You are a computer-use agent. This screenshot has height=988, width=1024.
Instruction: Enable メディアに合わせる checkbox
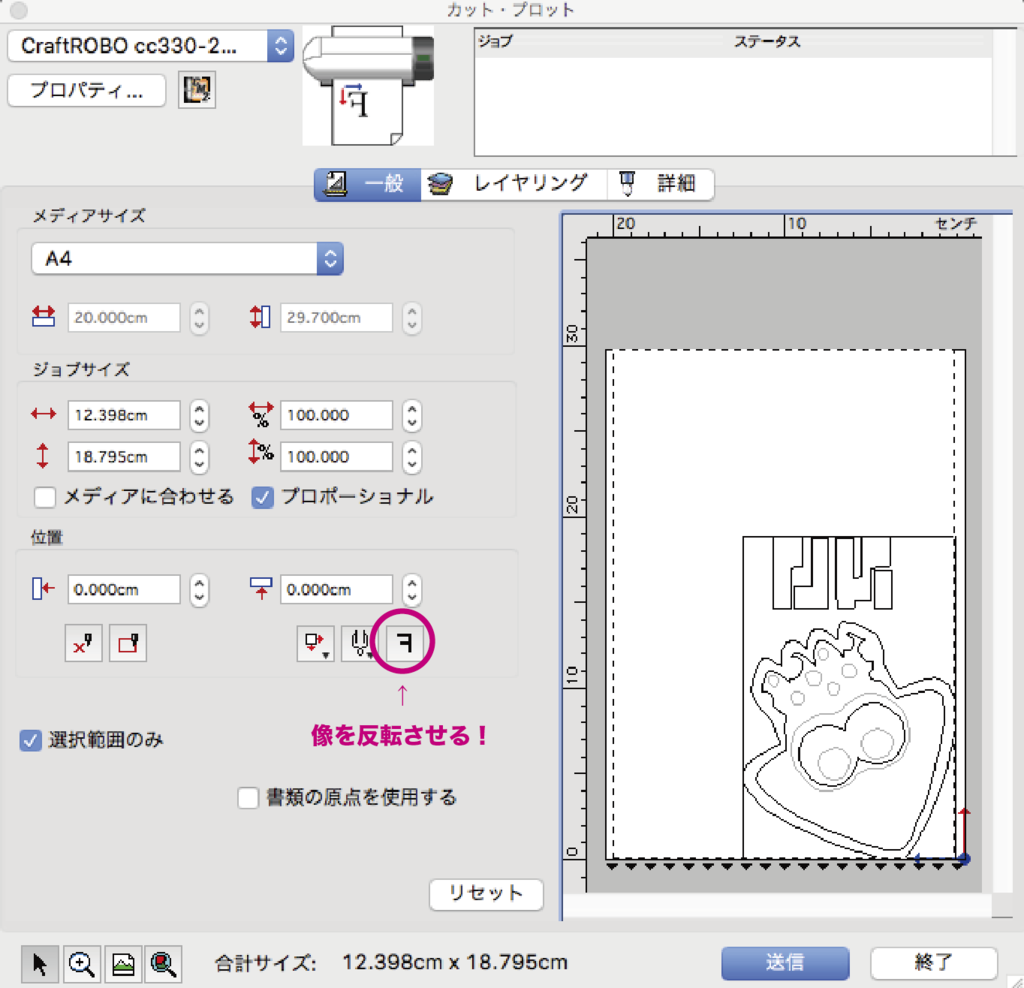point(44,497)
